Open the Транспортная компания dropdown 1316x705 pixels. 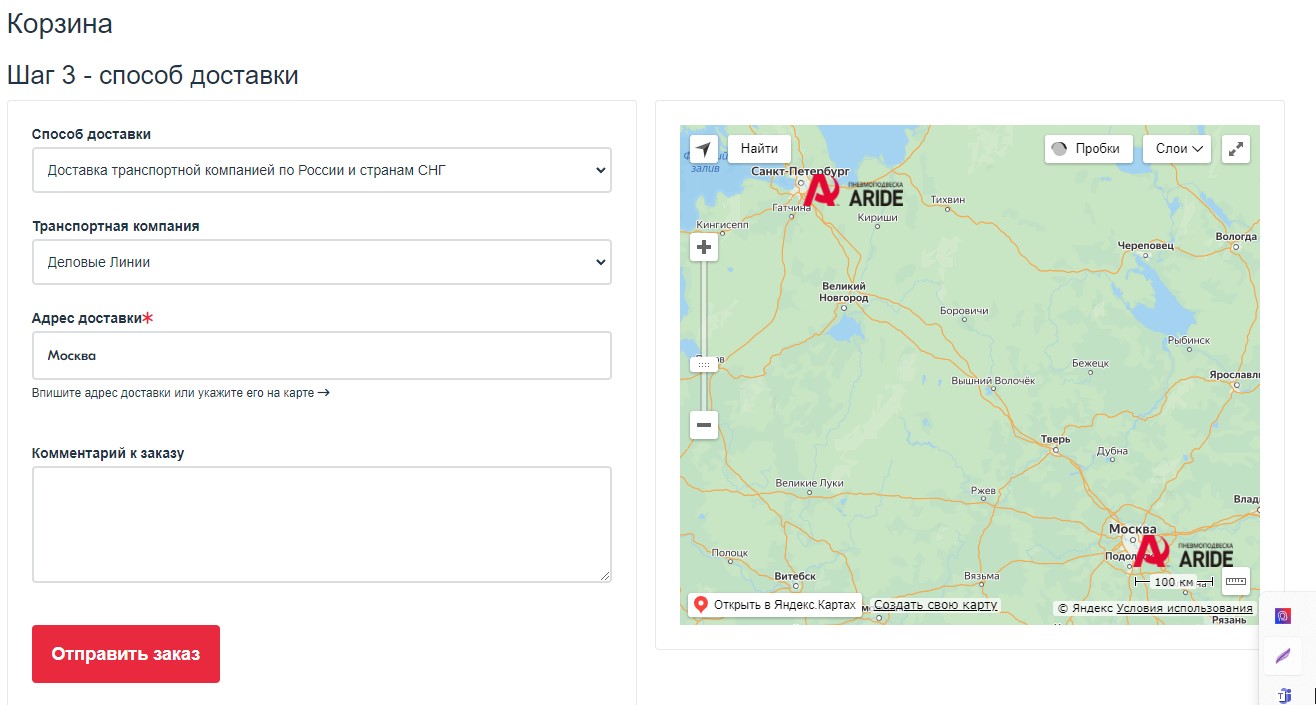321,262
